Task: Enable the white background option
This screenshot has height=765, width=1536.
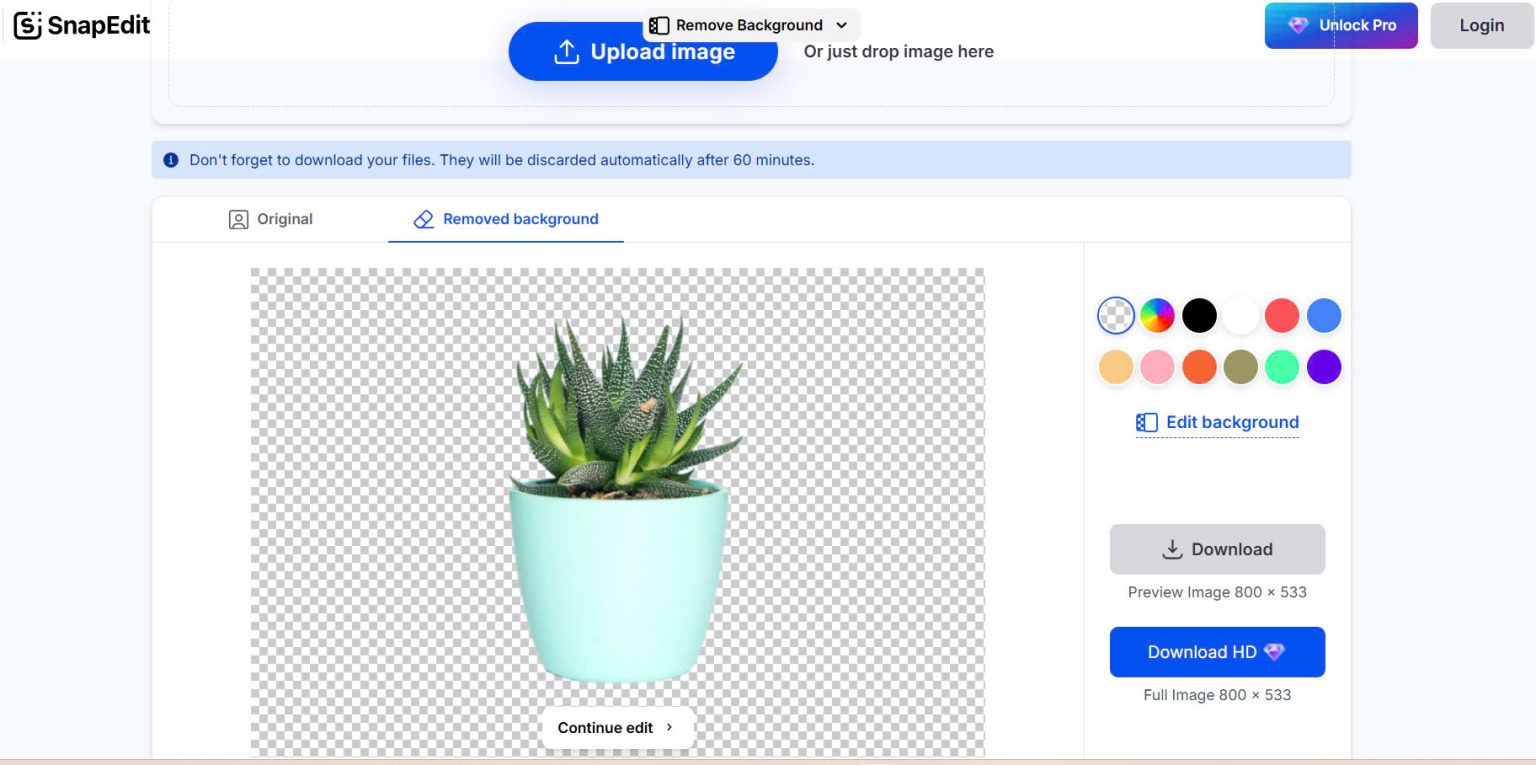Action: point(1240,315)
